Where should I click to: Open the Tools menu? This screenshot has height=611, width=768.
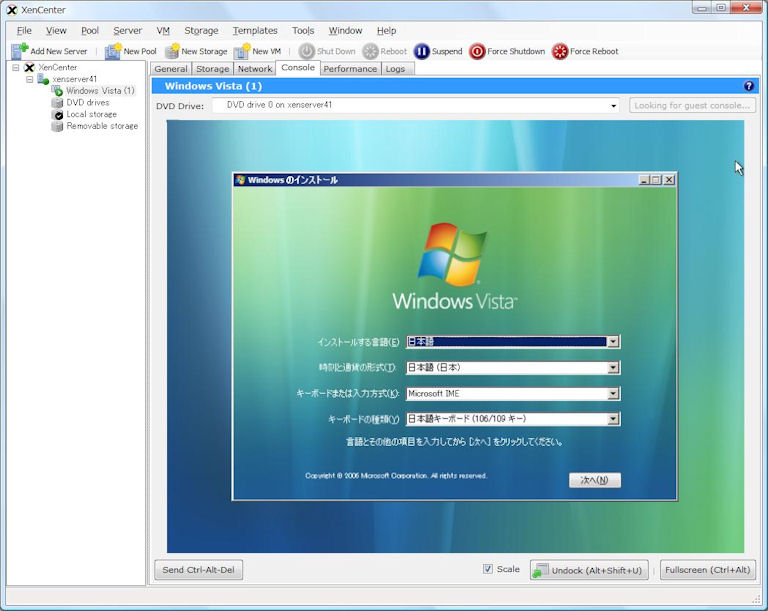tap(303, 30)
